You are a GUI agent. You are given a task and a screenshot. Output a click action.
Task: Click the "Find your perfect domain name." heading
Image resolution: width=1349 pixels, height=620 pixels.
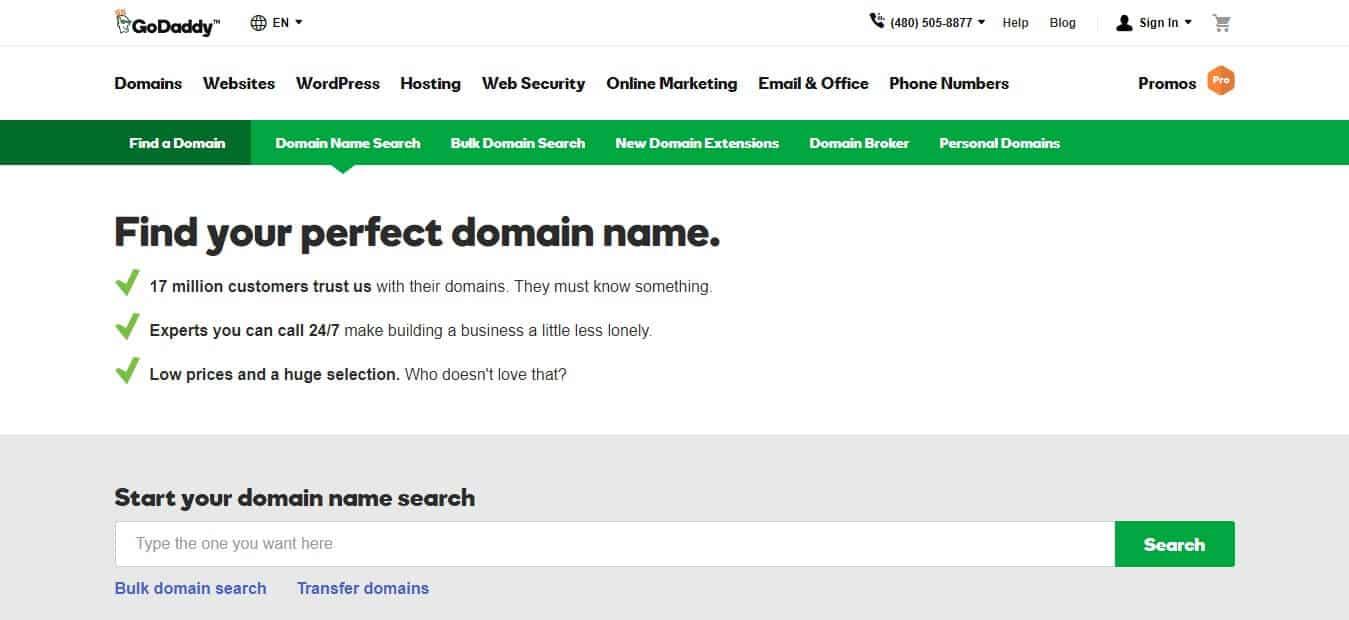[x=417, y=233]
